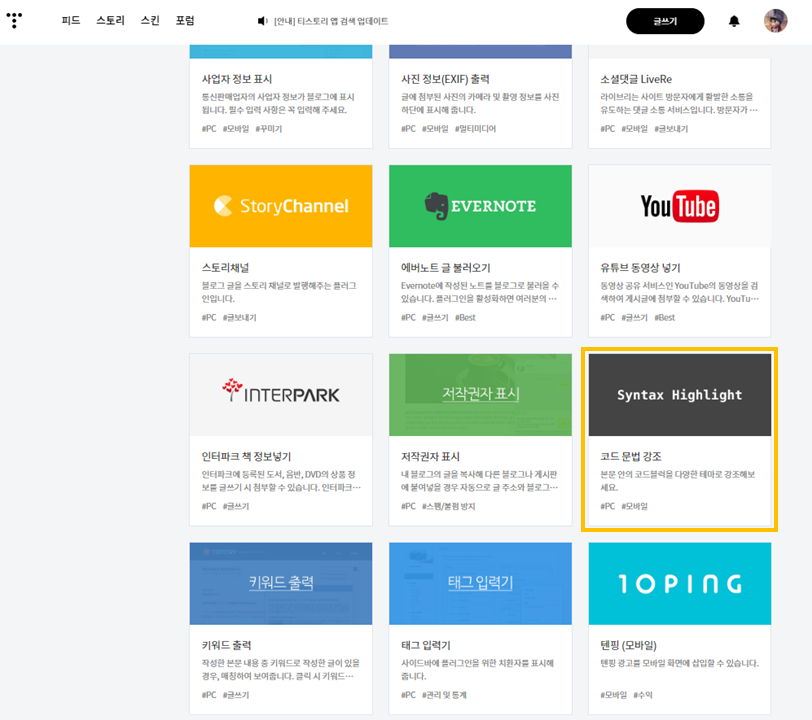Open the 소셜댓글 LiveRe plugin title

[636, 79]
